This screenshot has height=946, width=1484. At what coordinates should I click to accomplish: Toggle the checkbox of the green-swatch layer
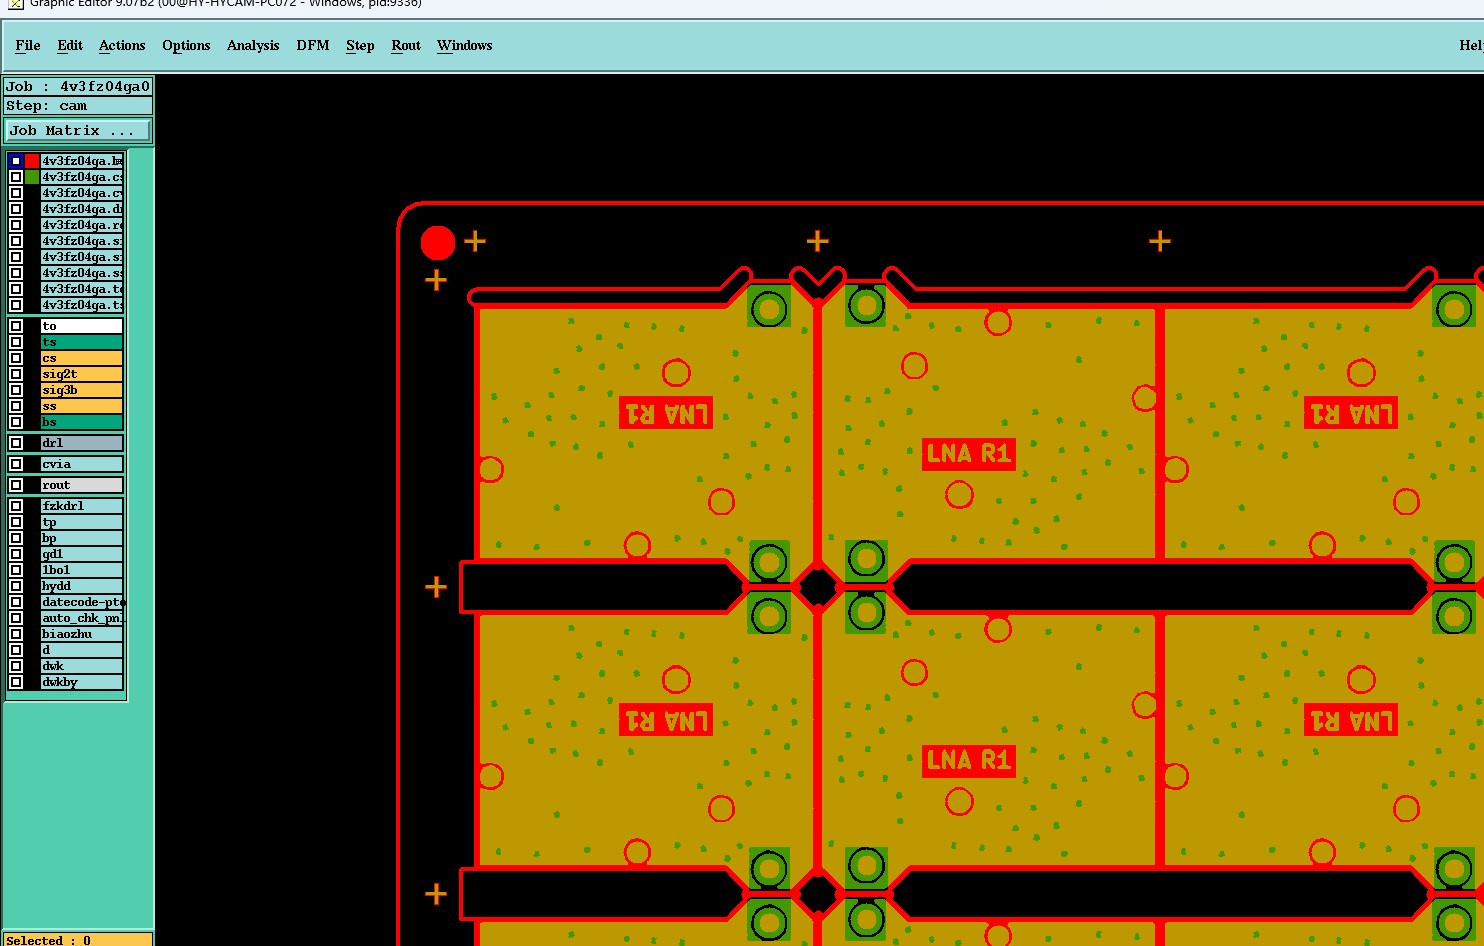click(16, 177)
